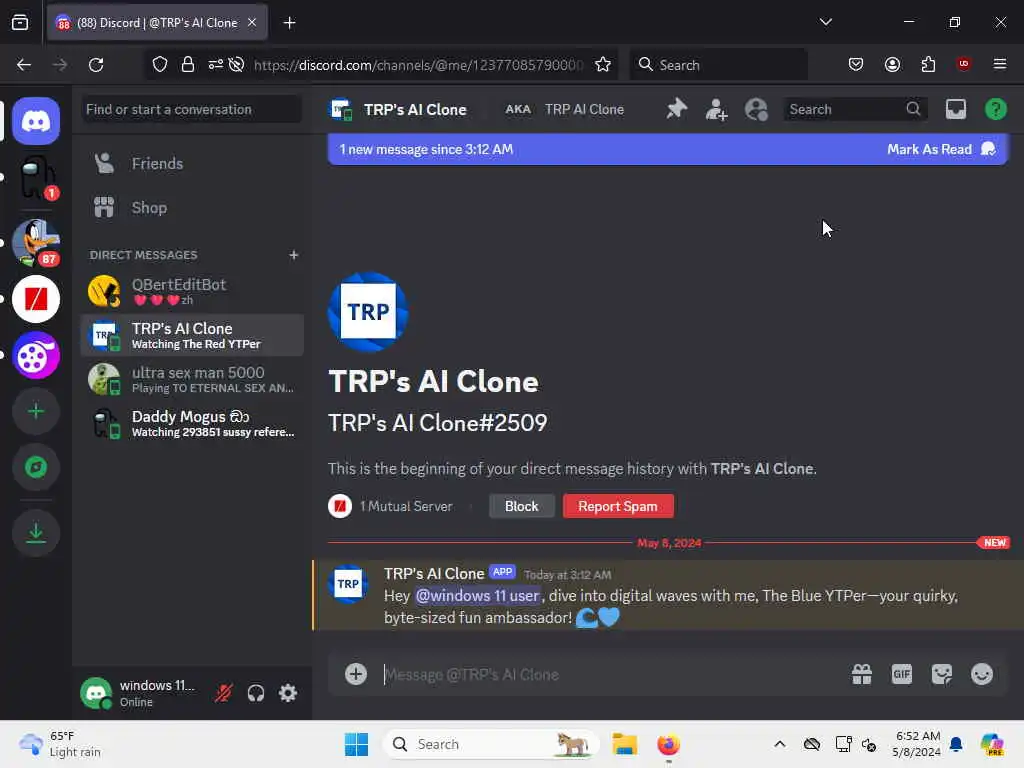Open Explore Discoverable Servers compass icon
The image size is (1024, 768).
(36, 468)
